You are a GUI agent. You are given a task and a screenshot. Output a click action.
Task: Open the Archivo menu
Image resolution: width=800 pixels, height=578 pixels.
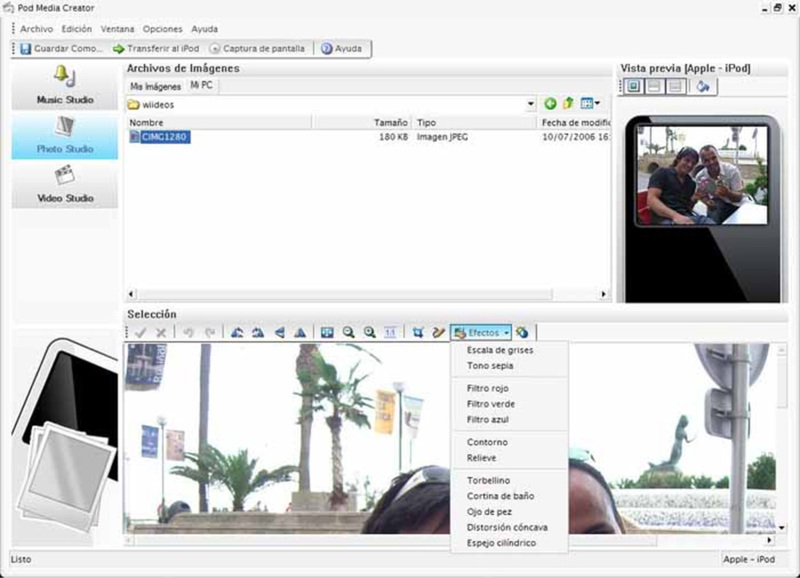coord(37,29)
